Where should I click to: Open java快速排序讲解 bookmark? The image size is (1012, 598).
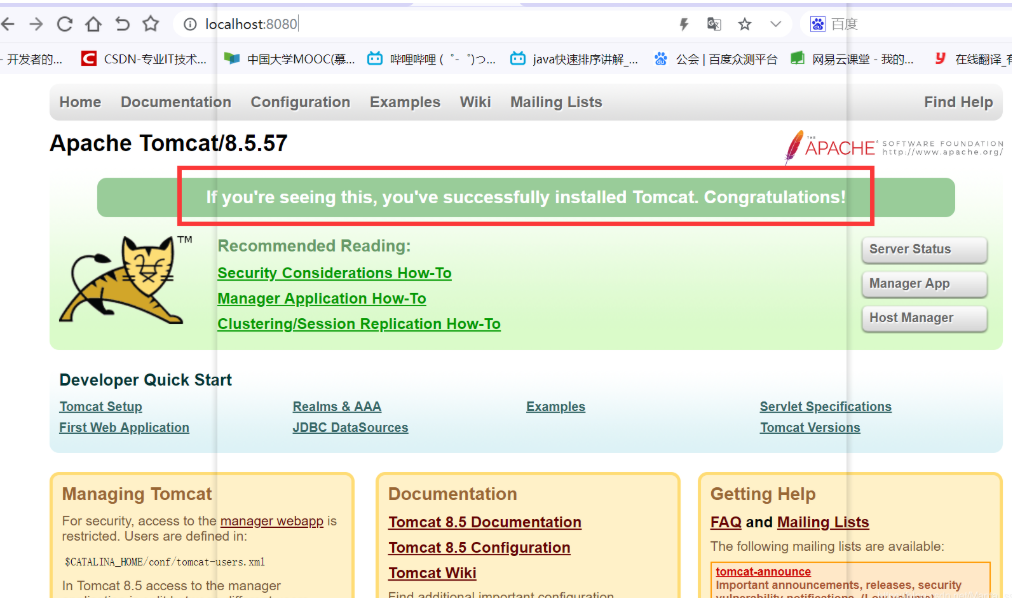click(574, 59)
